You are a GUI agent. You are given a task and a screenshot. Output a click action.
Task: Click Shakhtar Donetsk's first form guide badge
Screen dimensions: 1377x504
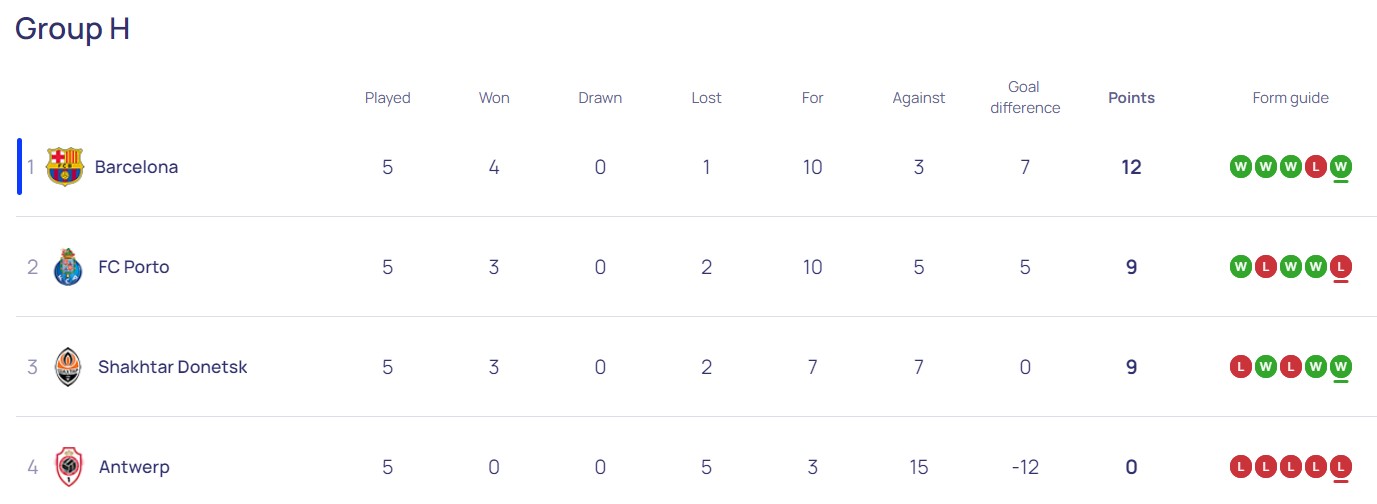(x=1241, y=367)
